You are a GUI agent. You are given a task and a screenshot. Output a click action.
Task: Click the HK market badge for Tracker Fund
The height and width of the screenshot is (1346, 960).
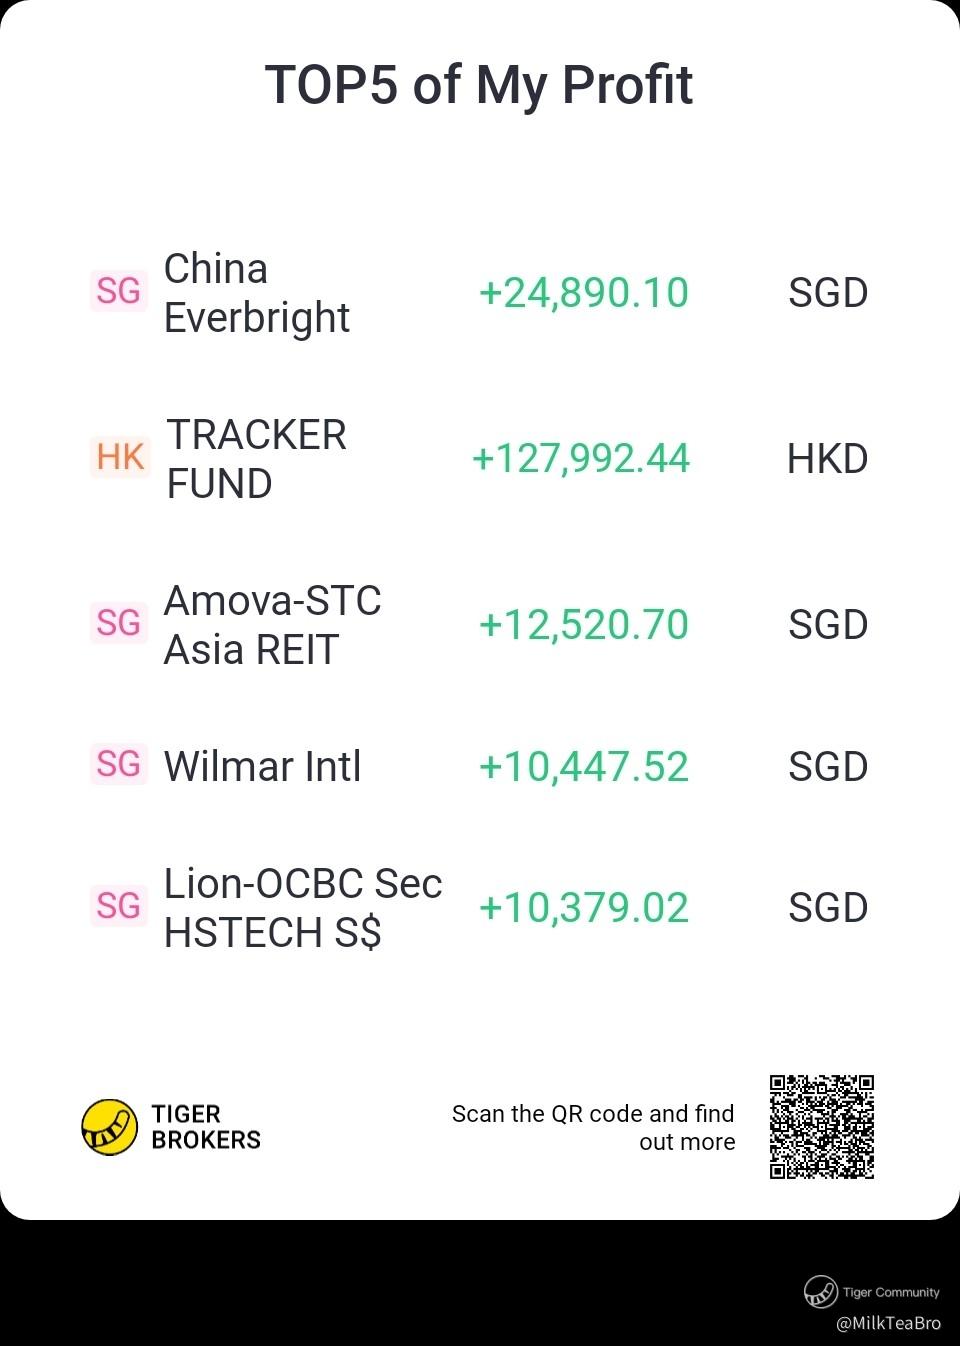tap(120, 457)
